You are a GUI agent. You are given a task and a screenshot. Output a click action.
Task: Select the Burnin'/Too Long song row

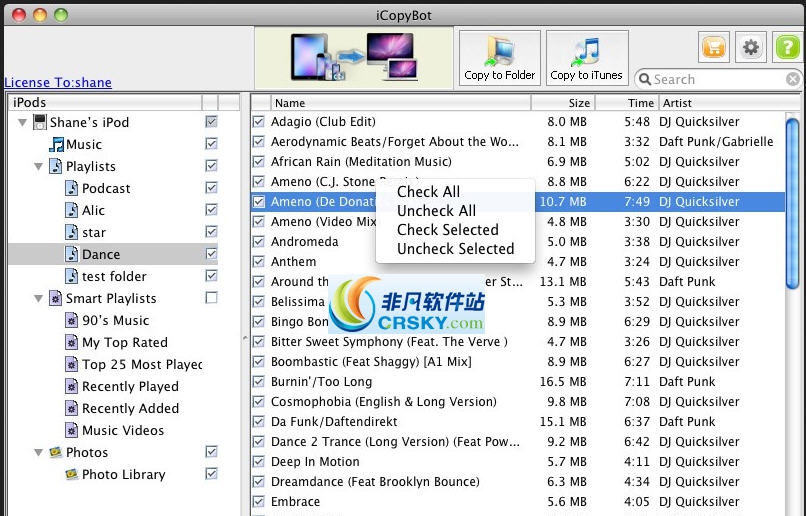[x=518, y=382]
